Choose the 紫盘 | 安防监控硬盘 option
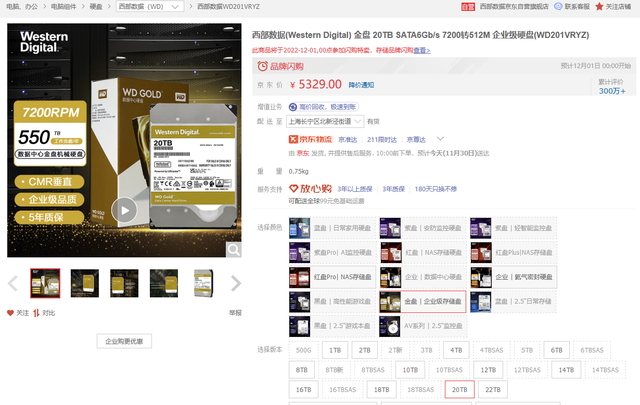The height and width of the screenshot is (405, 640). point(422,228)
